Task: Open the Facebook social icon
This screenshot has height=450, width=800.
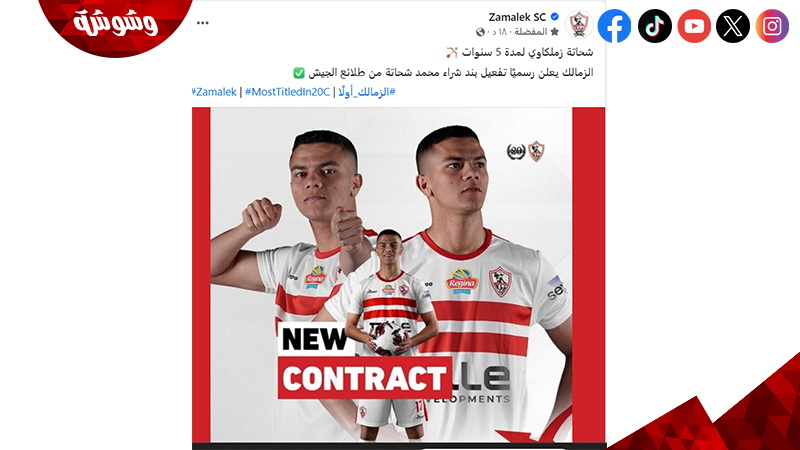Action: 614,26
